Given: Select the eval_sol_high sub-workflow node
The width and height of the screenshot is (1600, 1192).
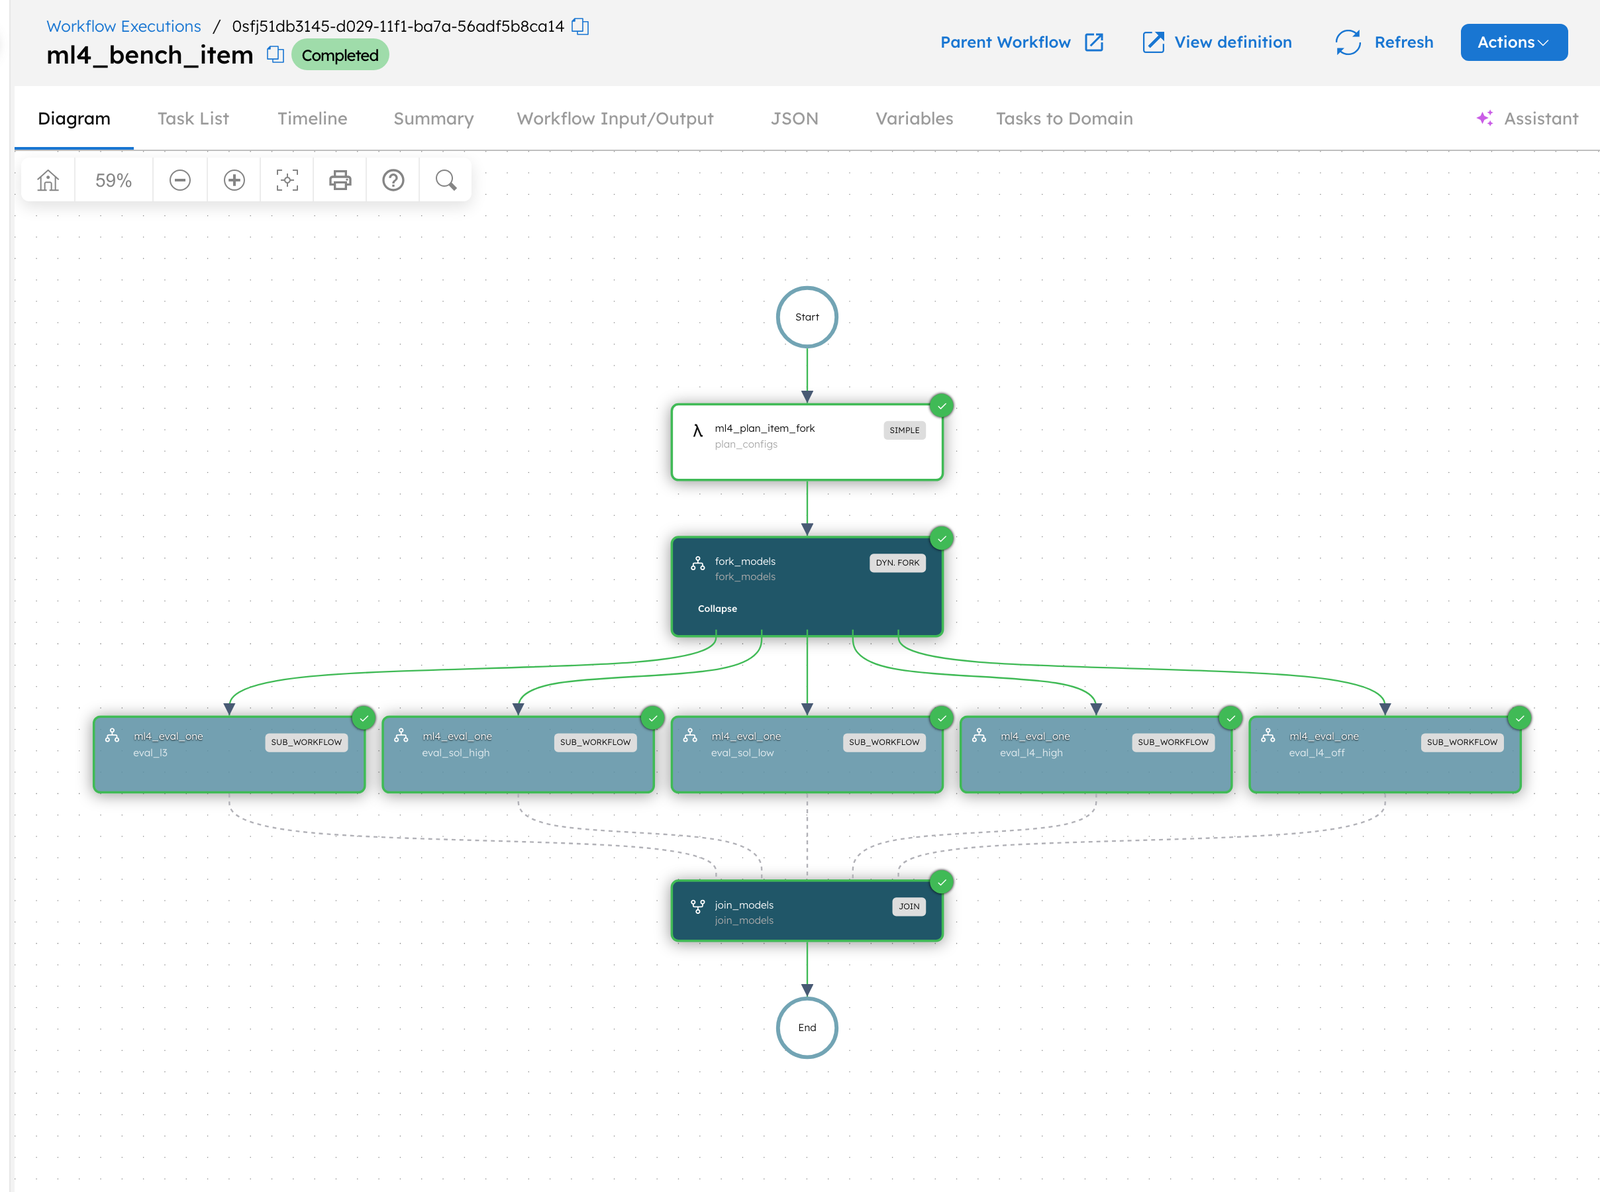Looking at the screenshot, I should [x=518, y=754].
